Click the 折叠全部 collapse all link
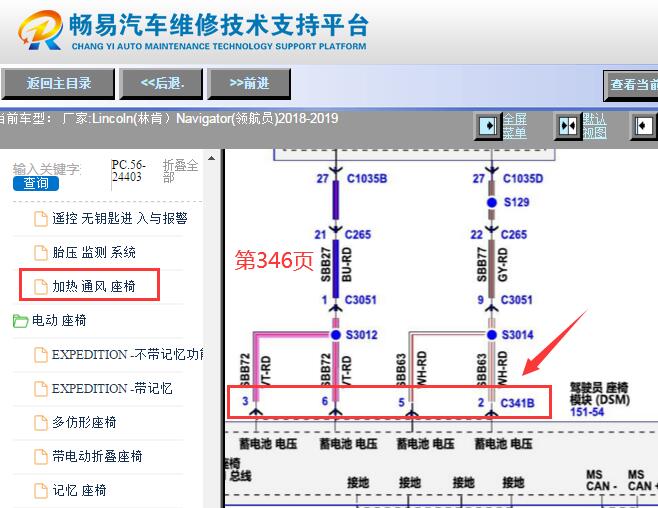 click(180, 171)
